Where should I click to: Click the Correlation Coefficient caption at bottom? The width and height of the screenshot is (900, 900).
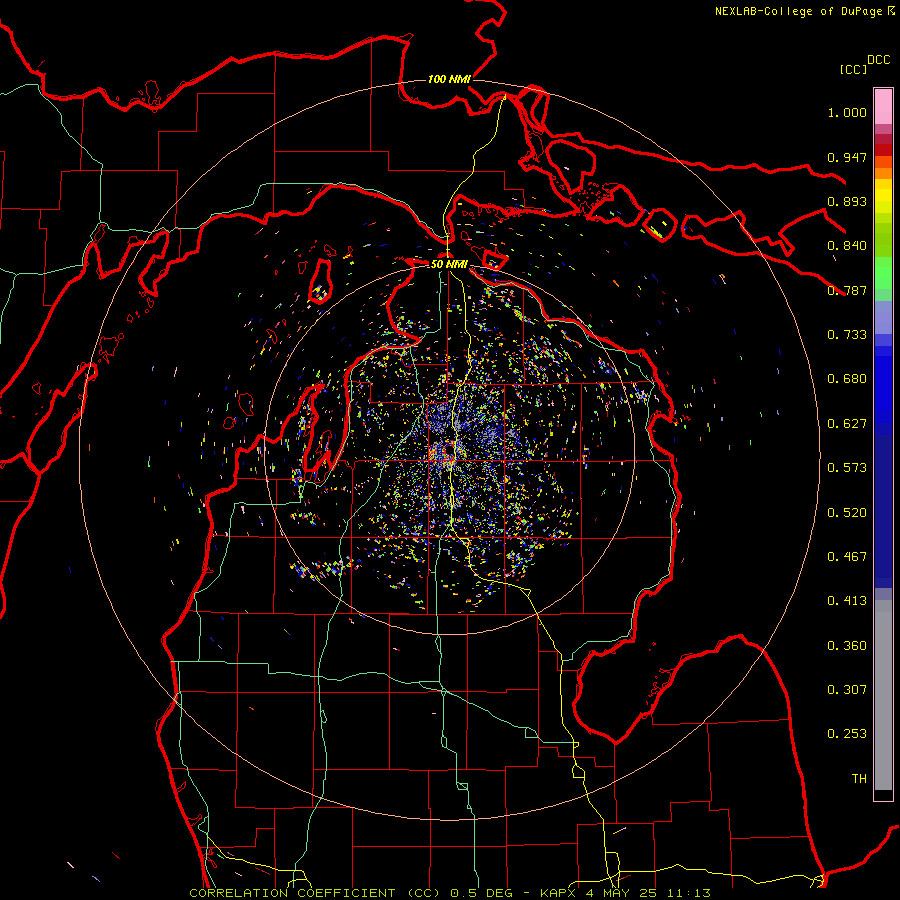point(450,893)
